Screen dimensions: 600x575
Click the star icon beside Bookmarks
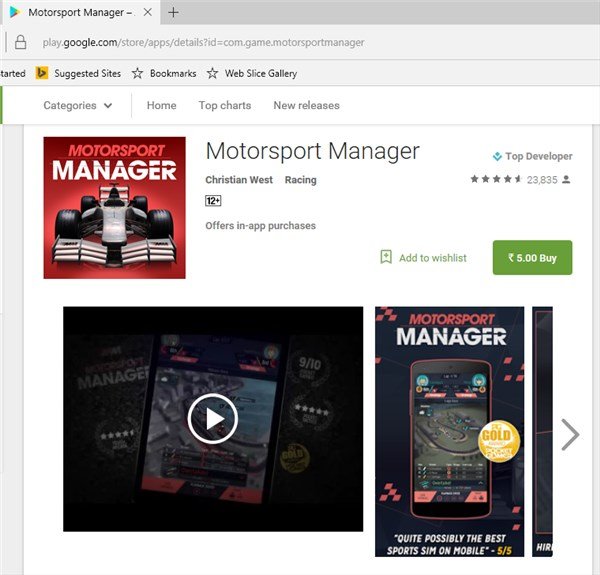click(x=137, y=73)
